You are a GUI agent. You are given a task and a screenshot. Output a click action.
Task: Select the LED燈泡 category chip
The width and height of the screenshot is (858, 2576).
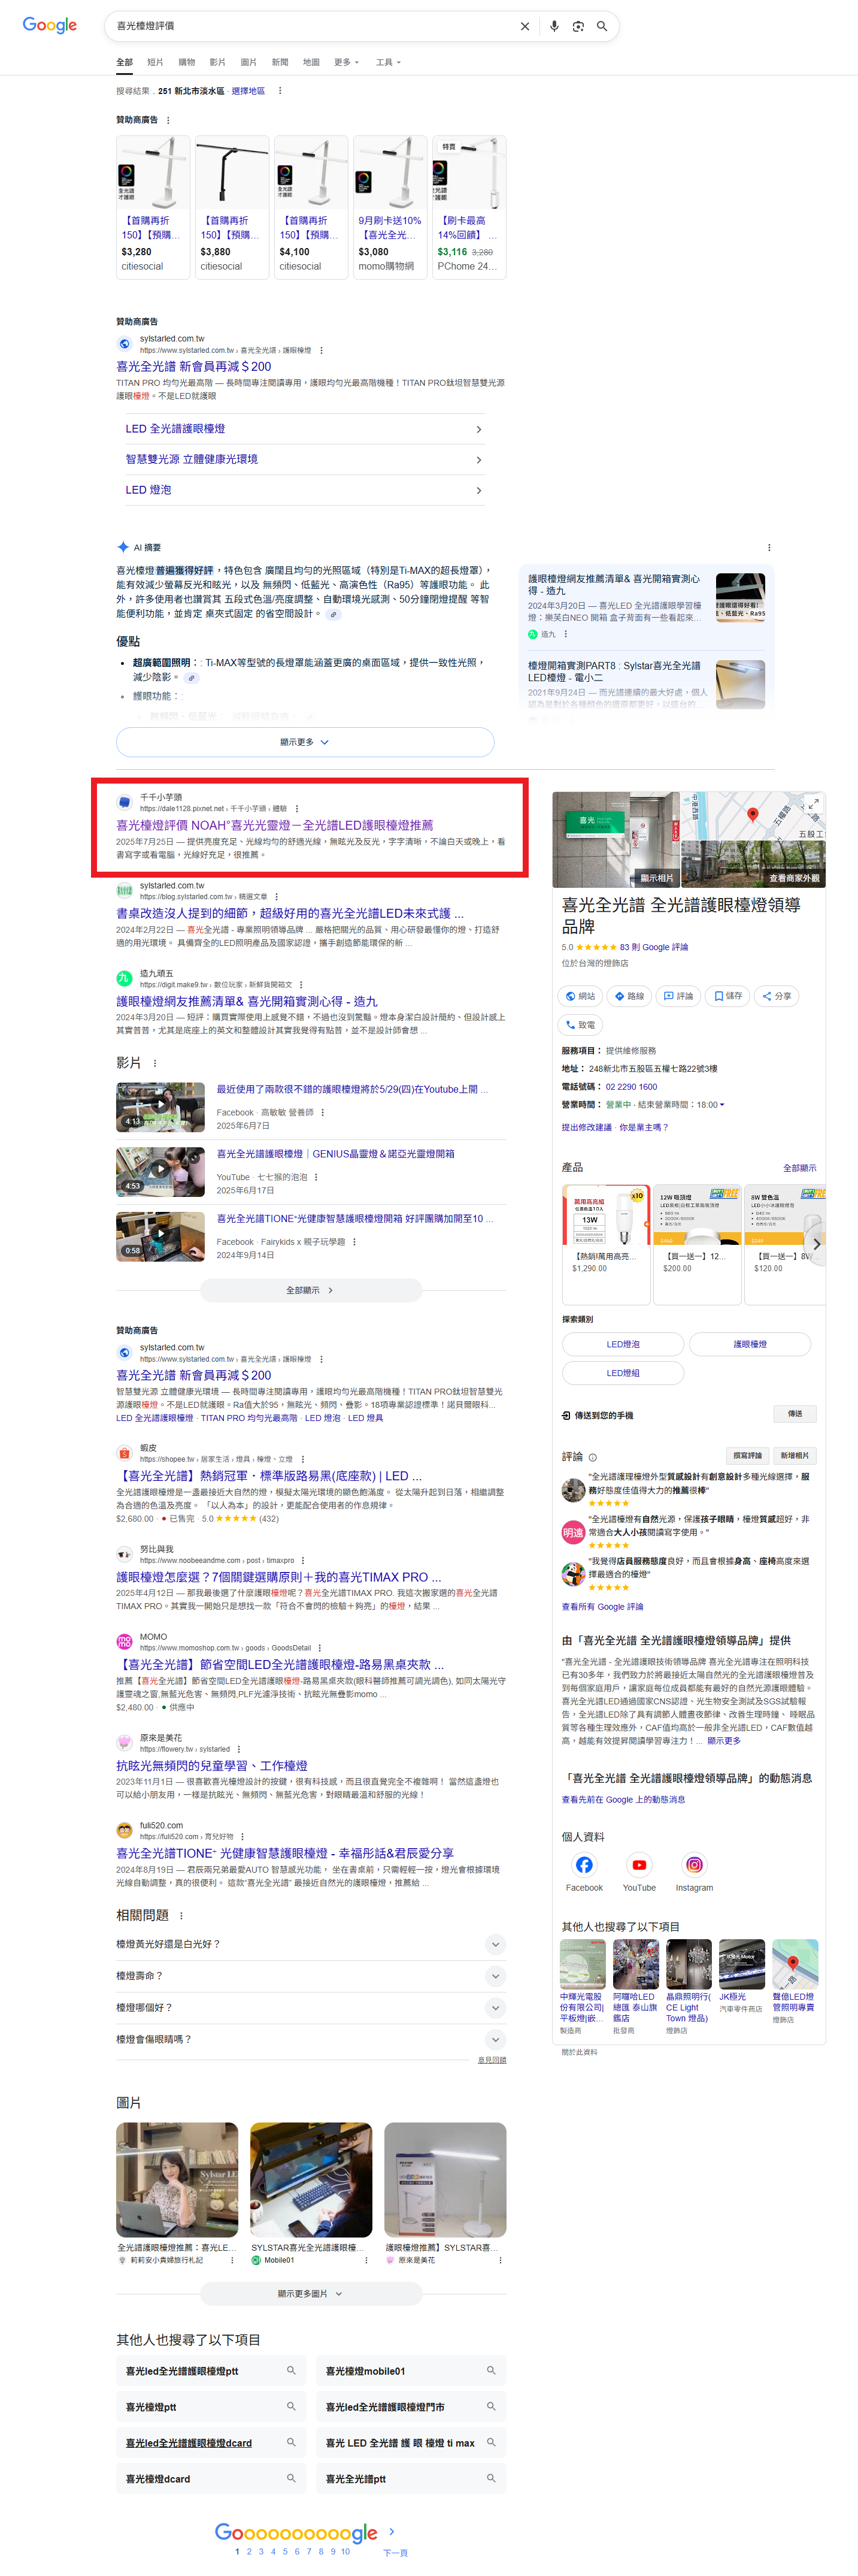click(622, 1345)
